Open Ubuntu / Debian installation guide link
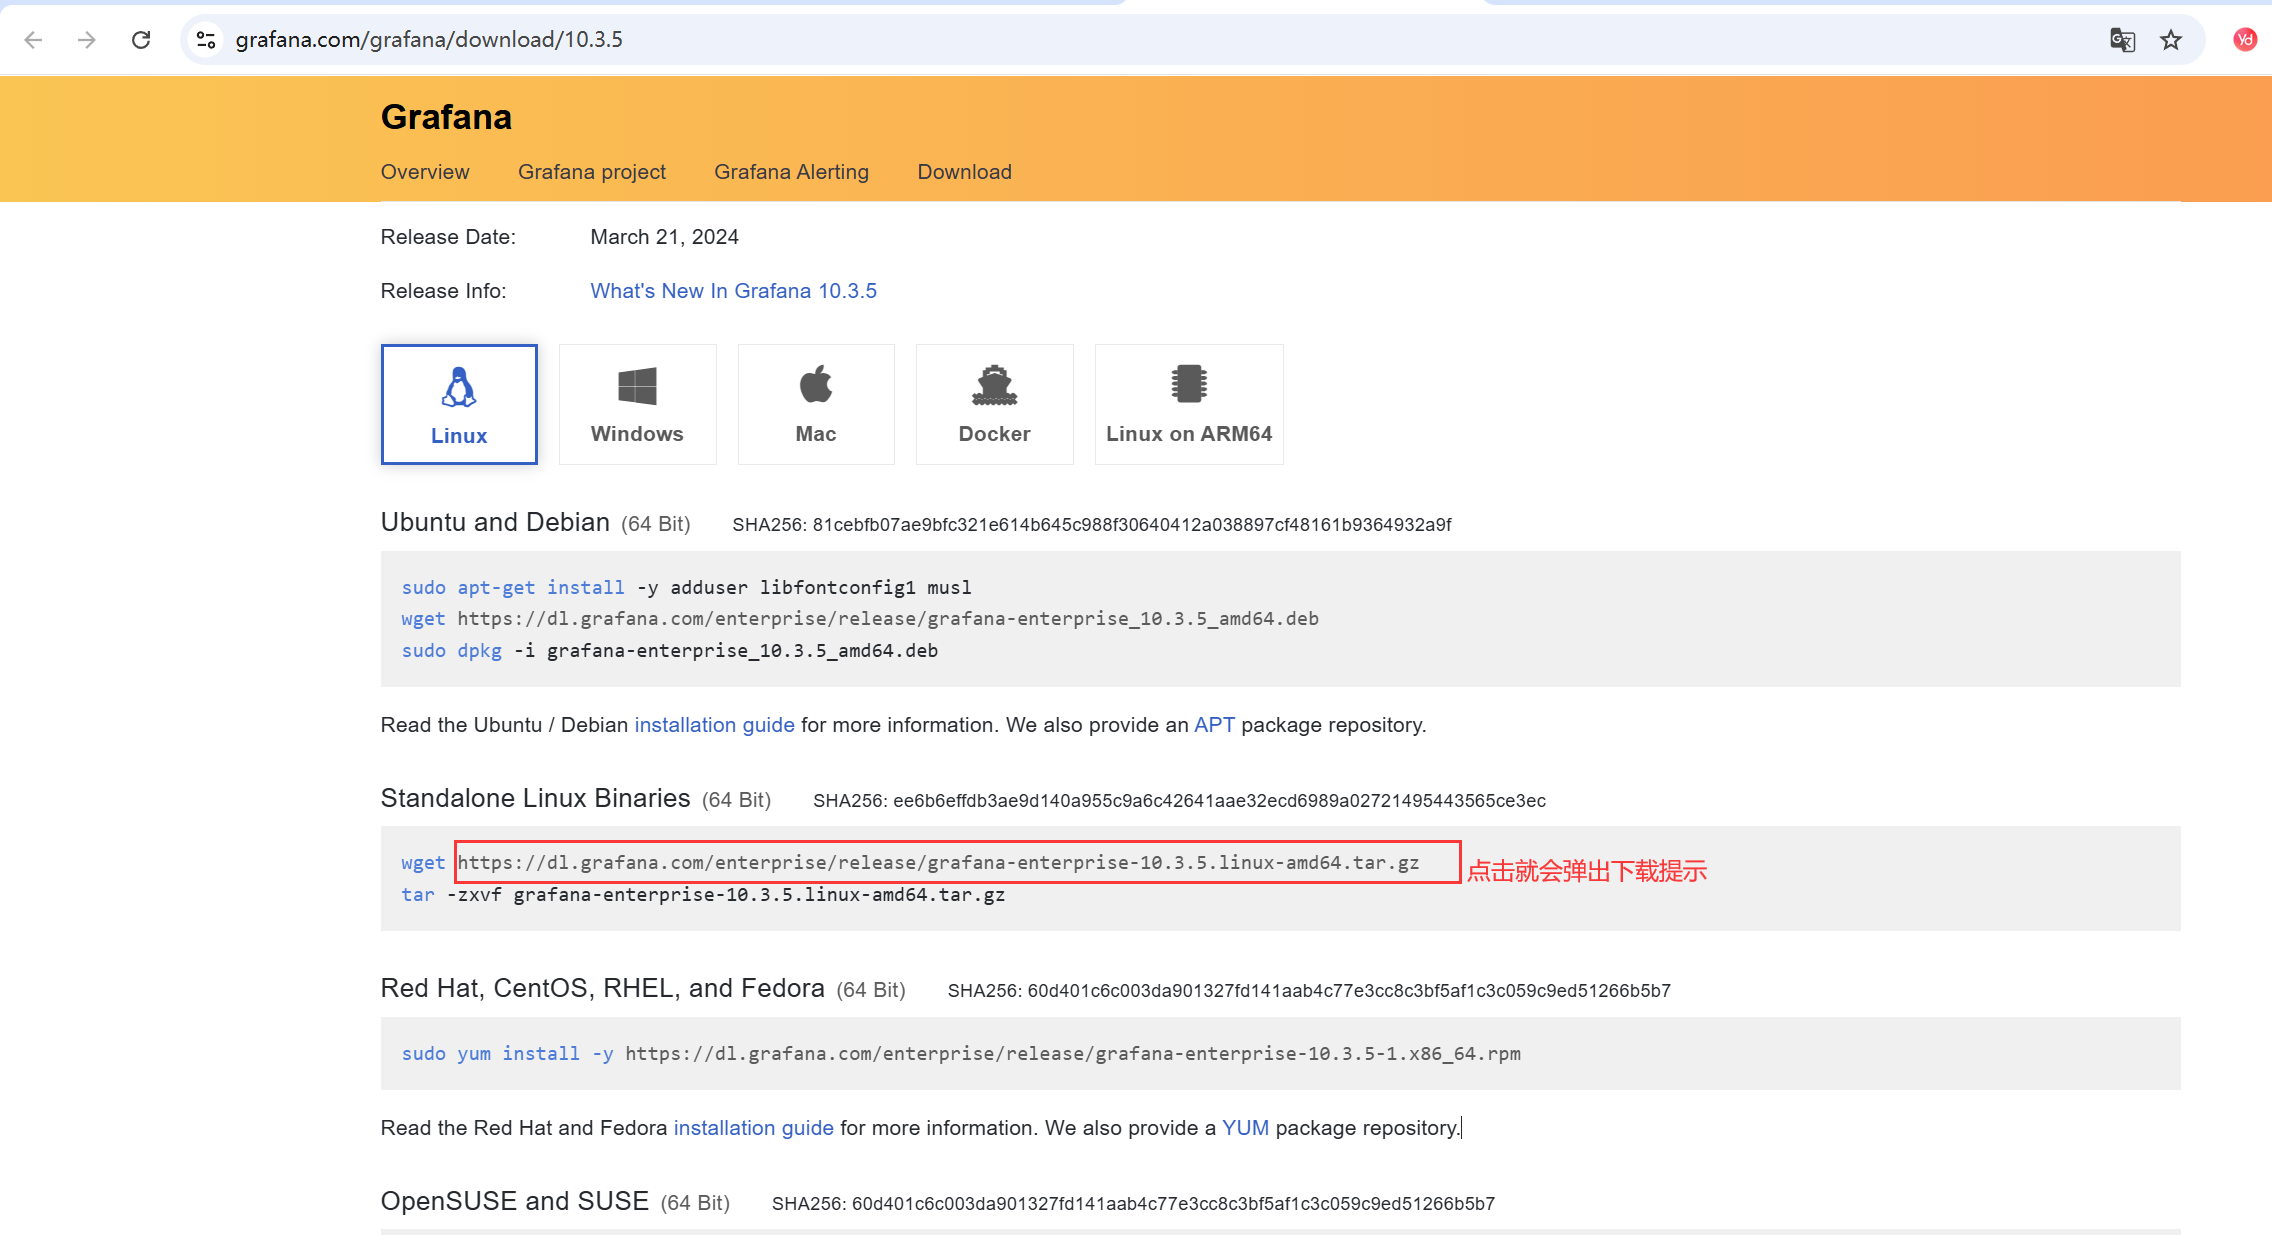The height and width of the screenshot is (1235, 2272). pos(714,725)
